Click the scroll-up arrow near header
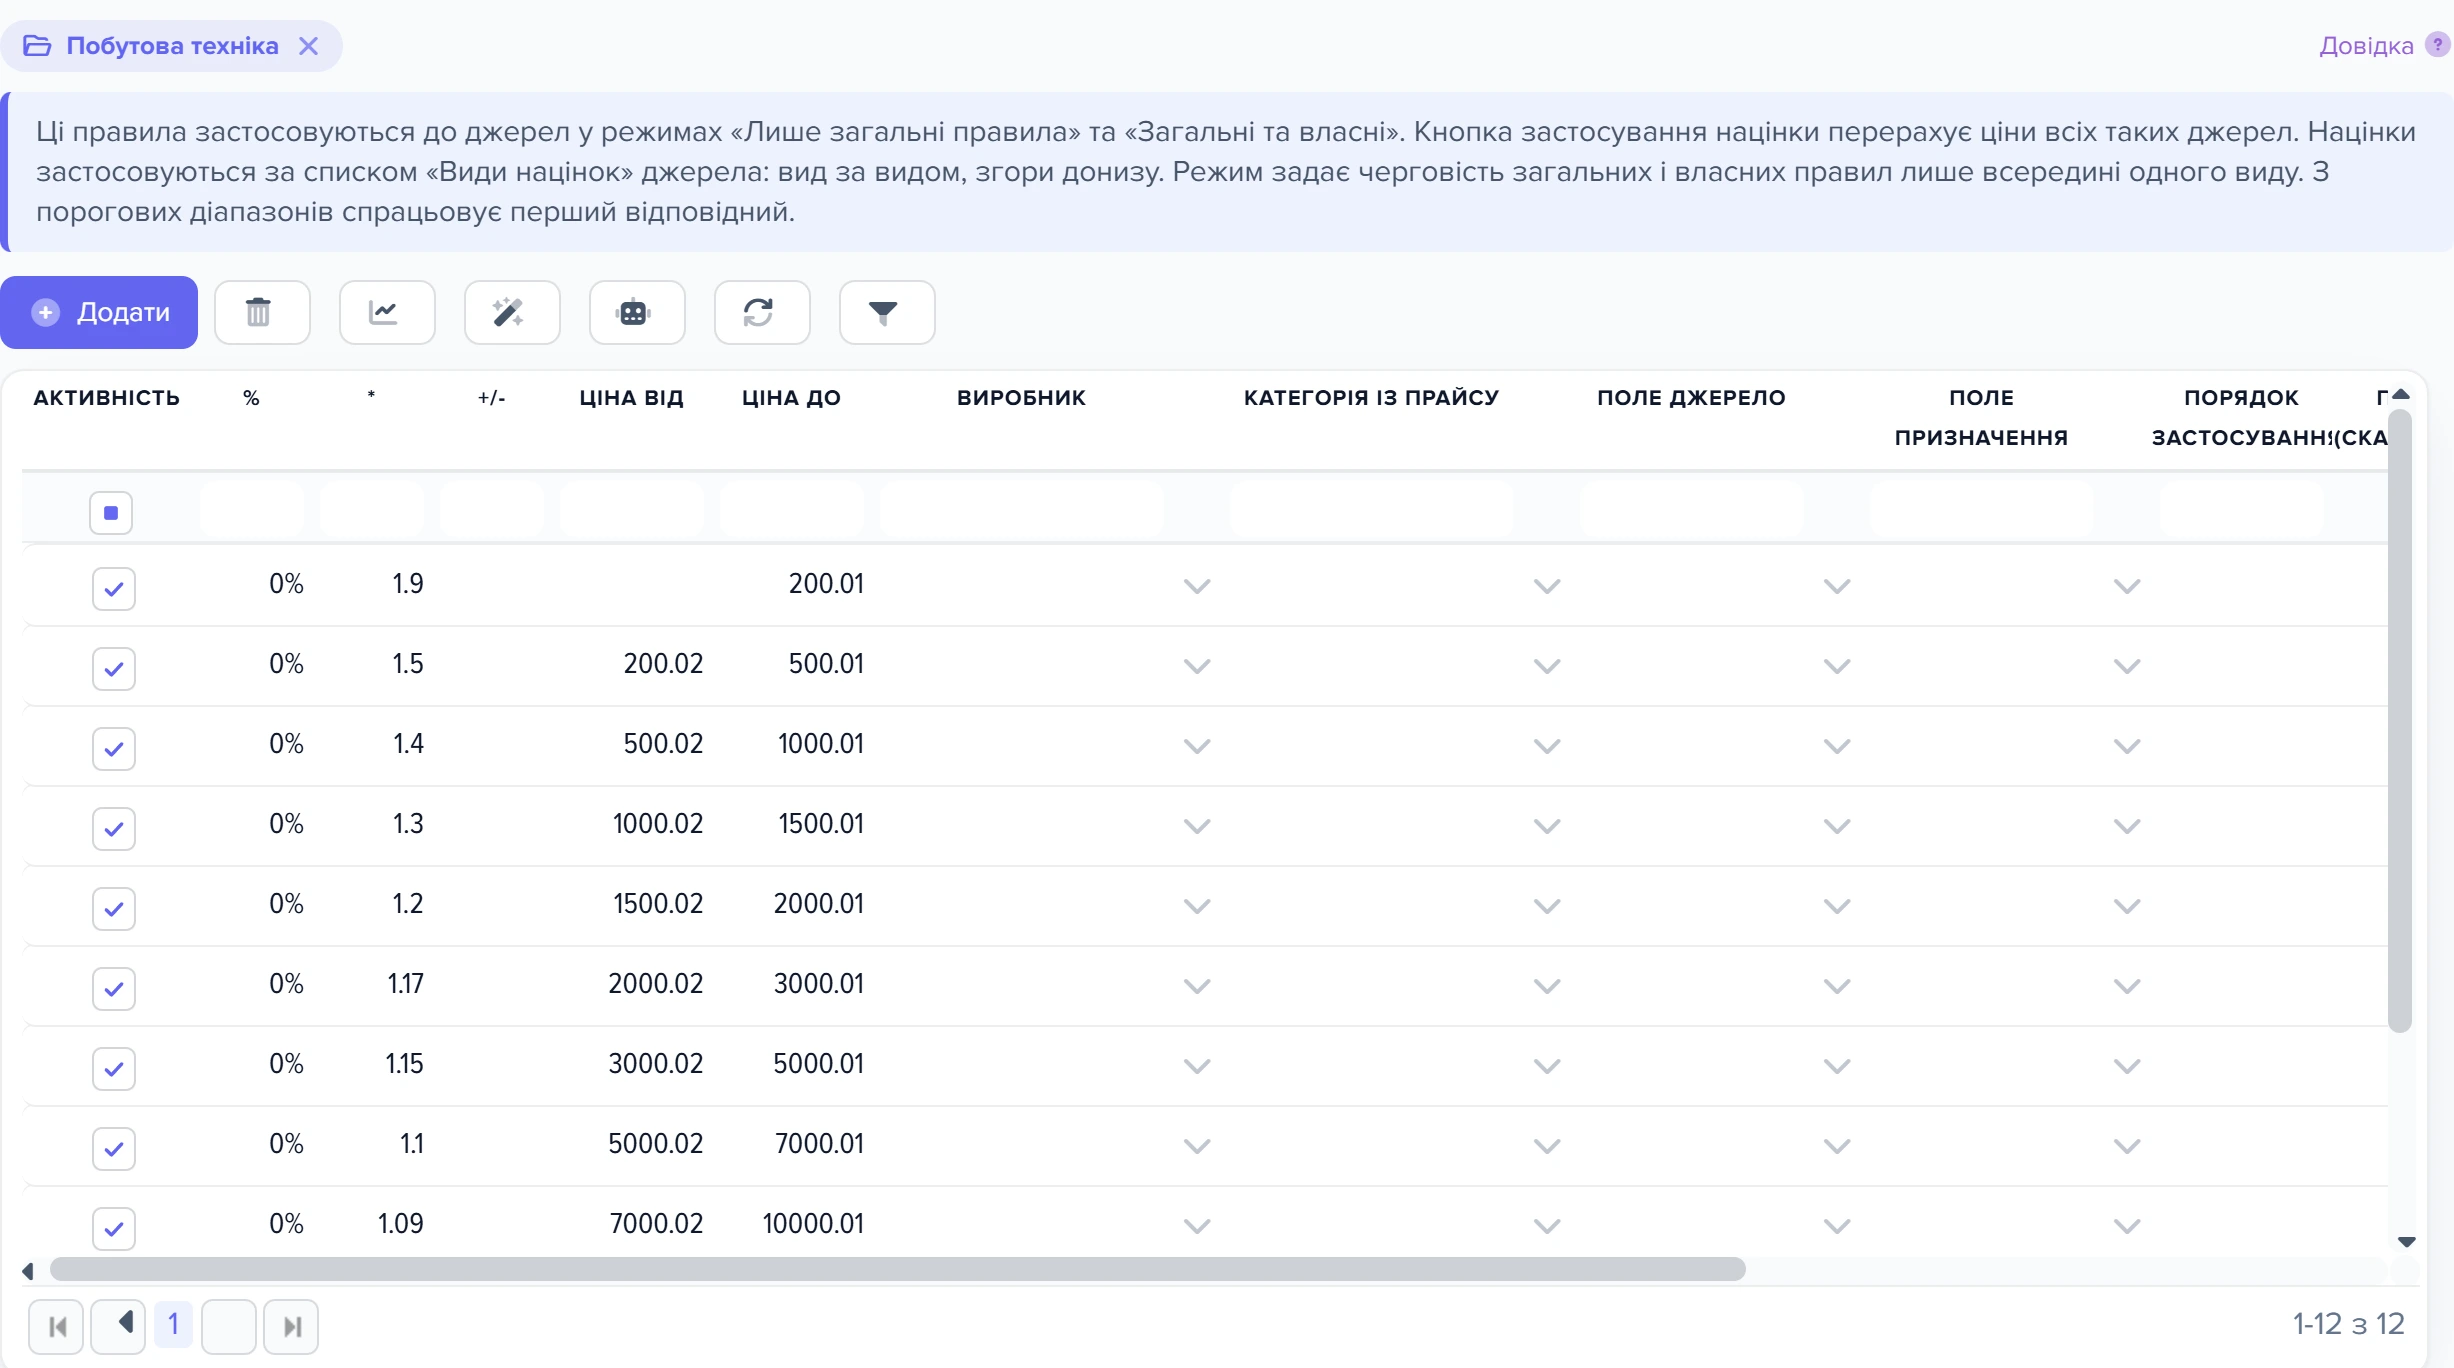The width and height of the screenshot is (2454, 1368). point(2401,395)
